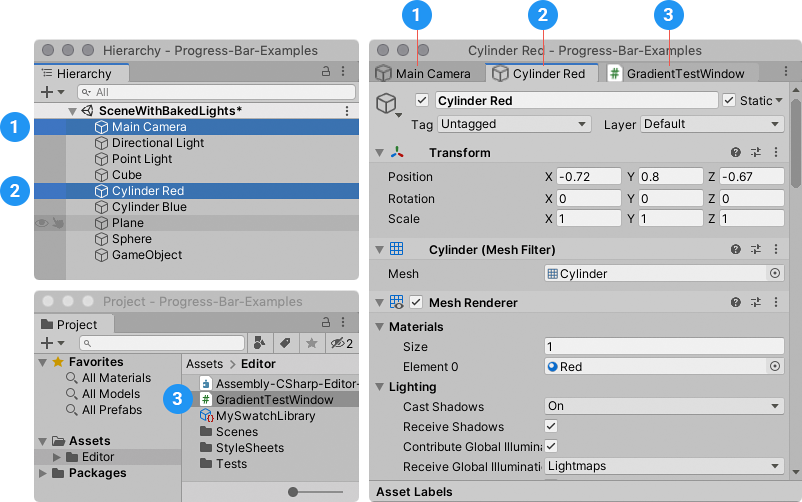Viewport: 802px width, 502px height.
Task: Open the Cast Shadows dropdown
Action: 664,406
